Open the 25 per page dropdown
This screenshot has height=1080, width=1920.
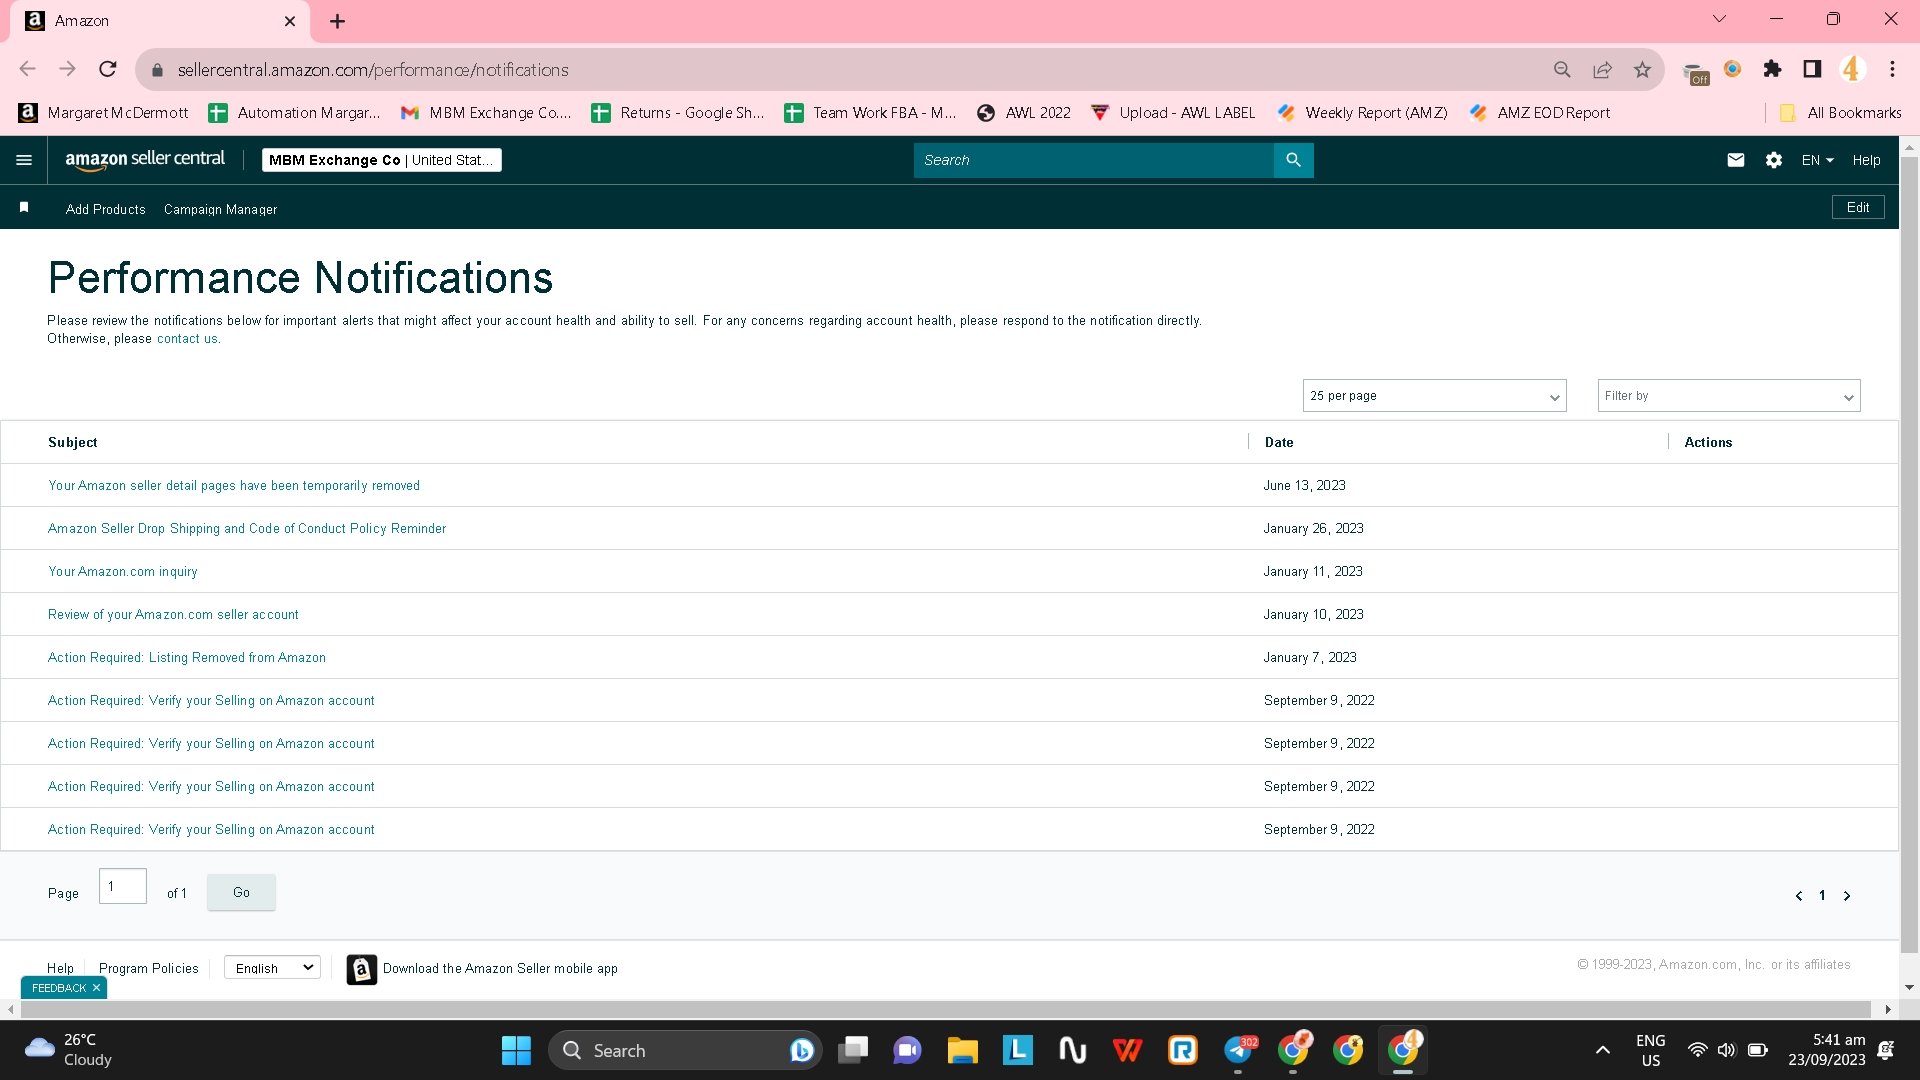pyautogui.click(x=1434, y=396)
